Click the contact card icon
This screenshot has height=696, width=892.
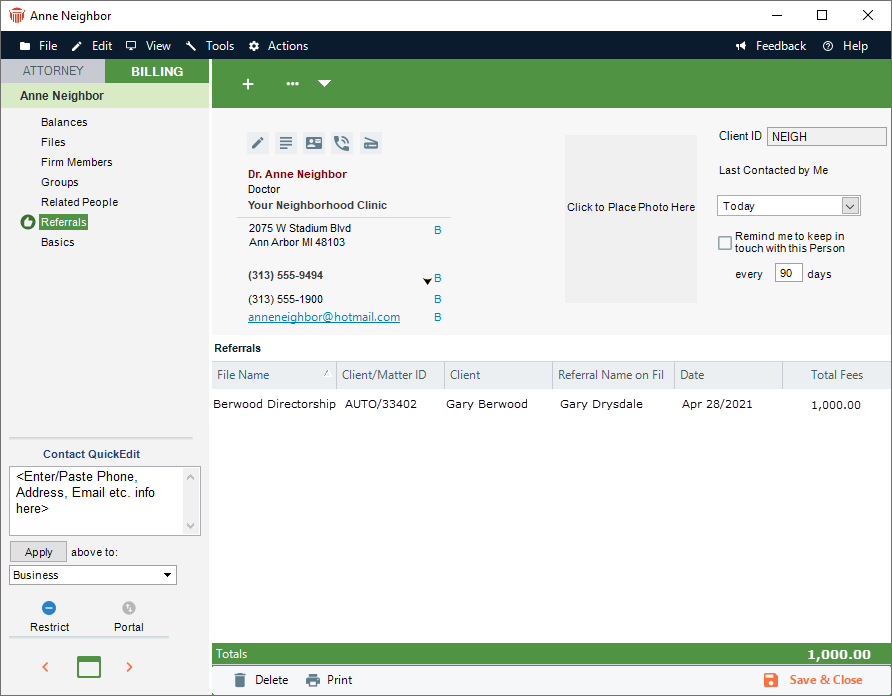pos(314,143)
